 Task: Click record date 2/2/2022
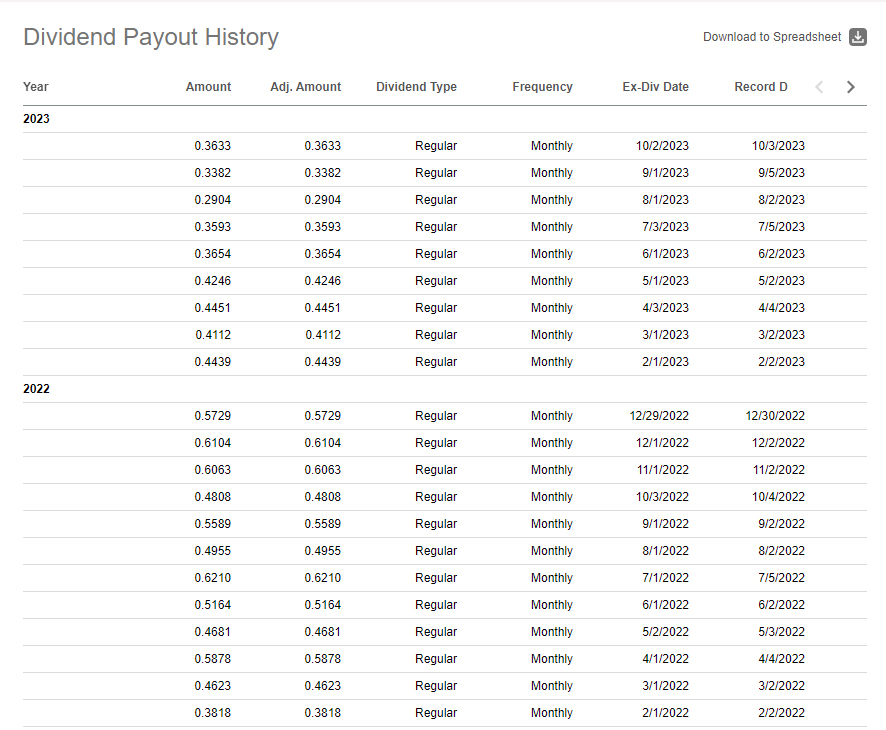coord(781,714)
